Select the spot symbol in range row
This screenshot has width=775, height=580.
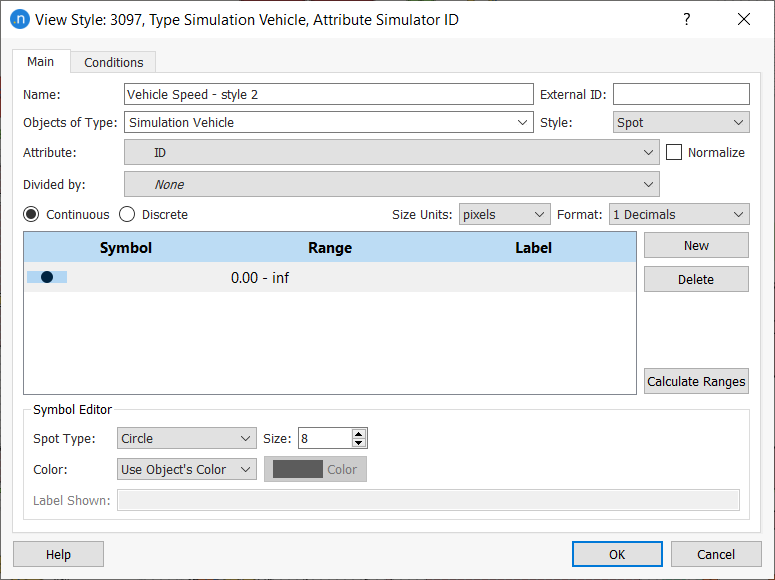[x=47, y=277]
